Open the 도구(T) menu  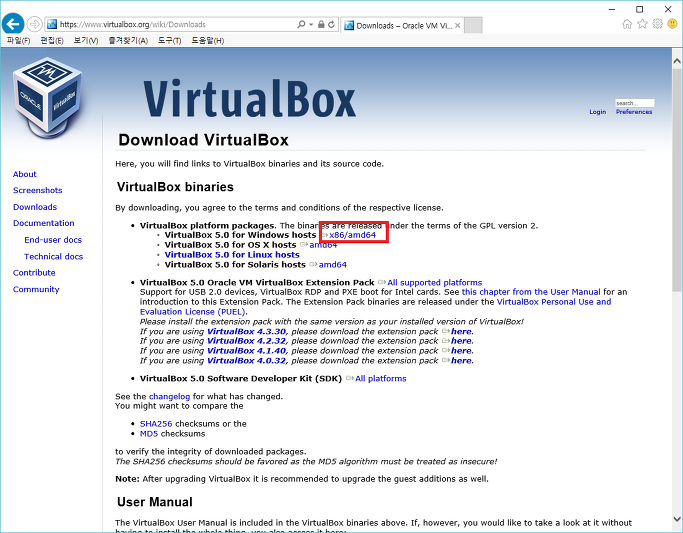point(169,40)
